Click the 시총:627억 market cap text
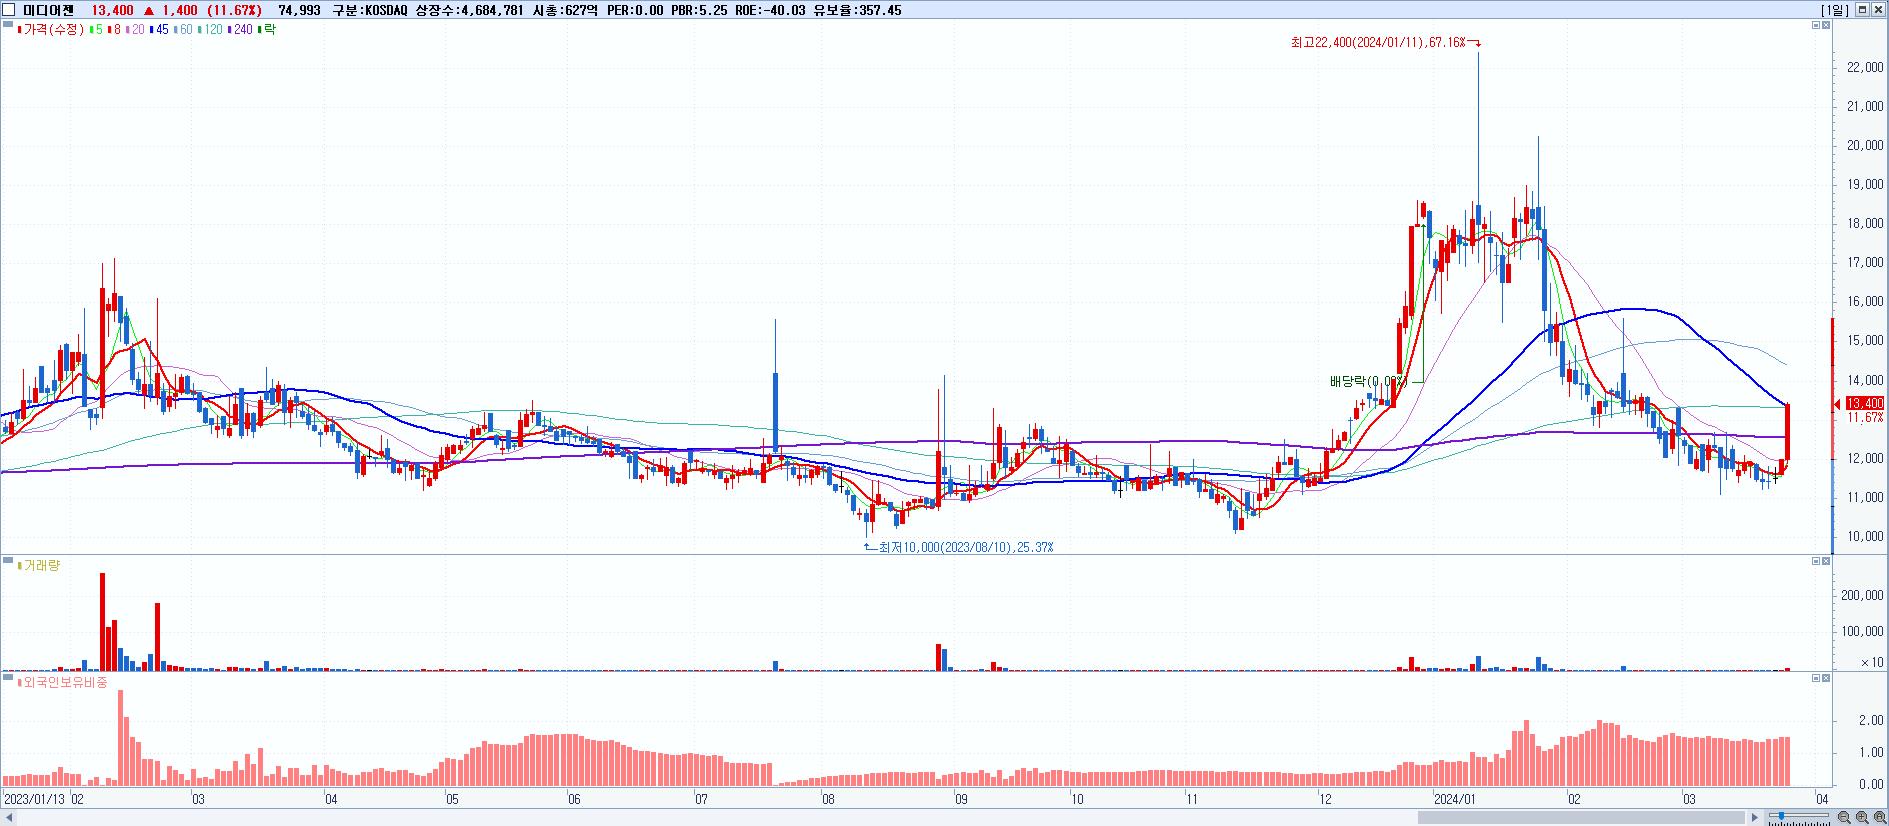The image size is (1889, 826). pos(565,9)
